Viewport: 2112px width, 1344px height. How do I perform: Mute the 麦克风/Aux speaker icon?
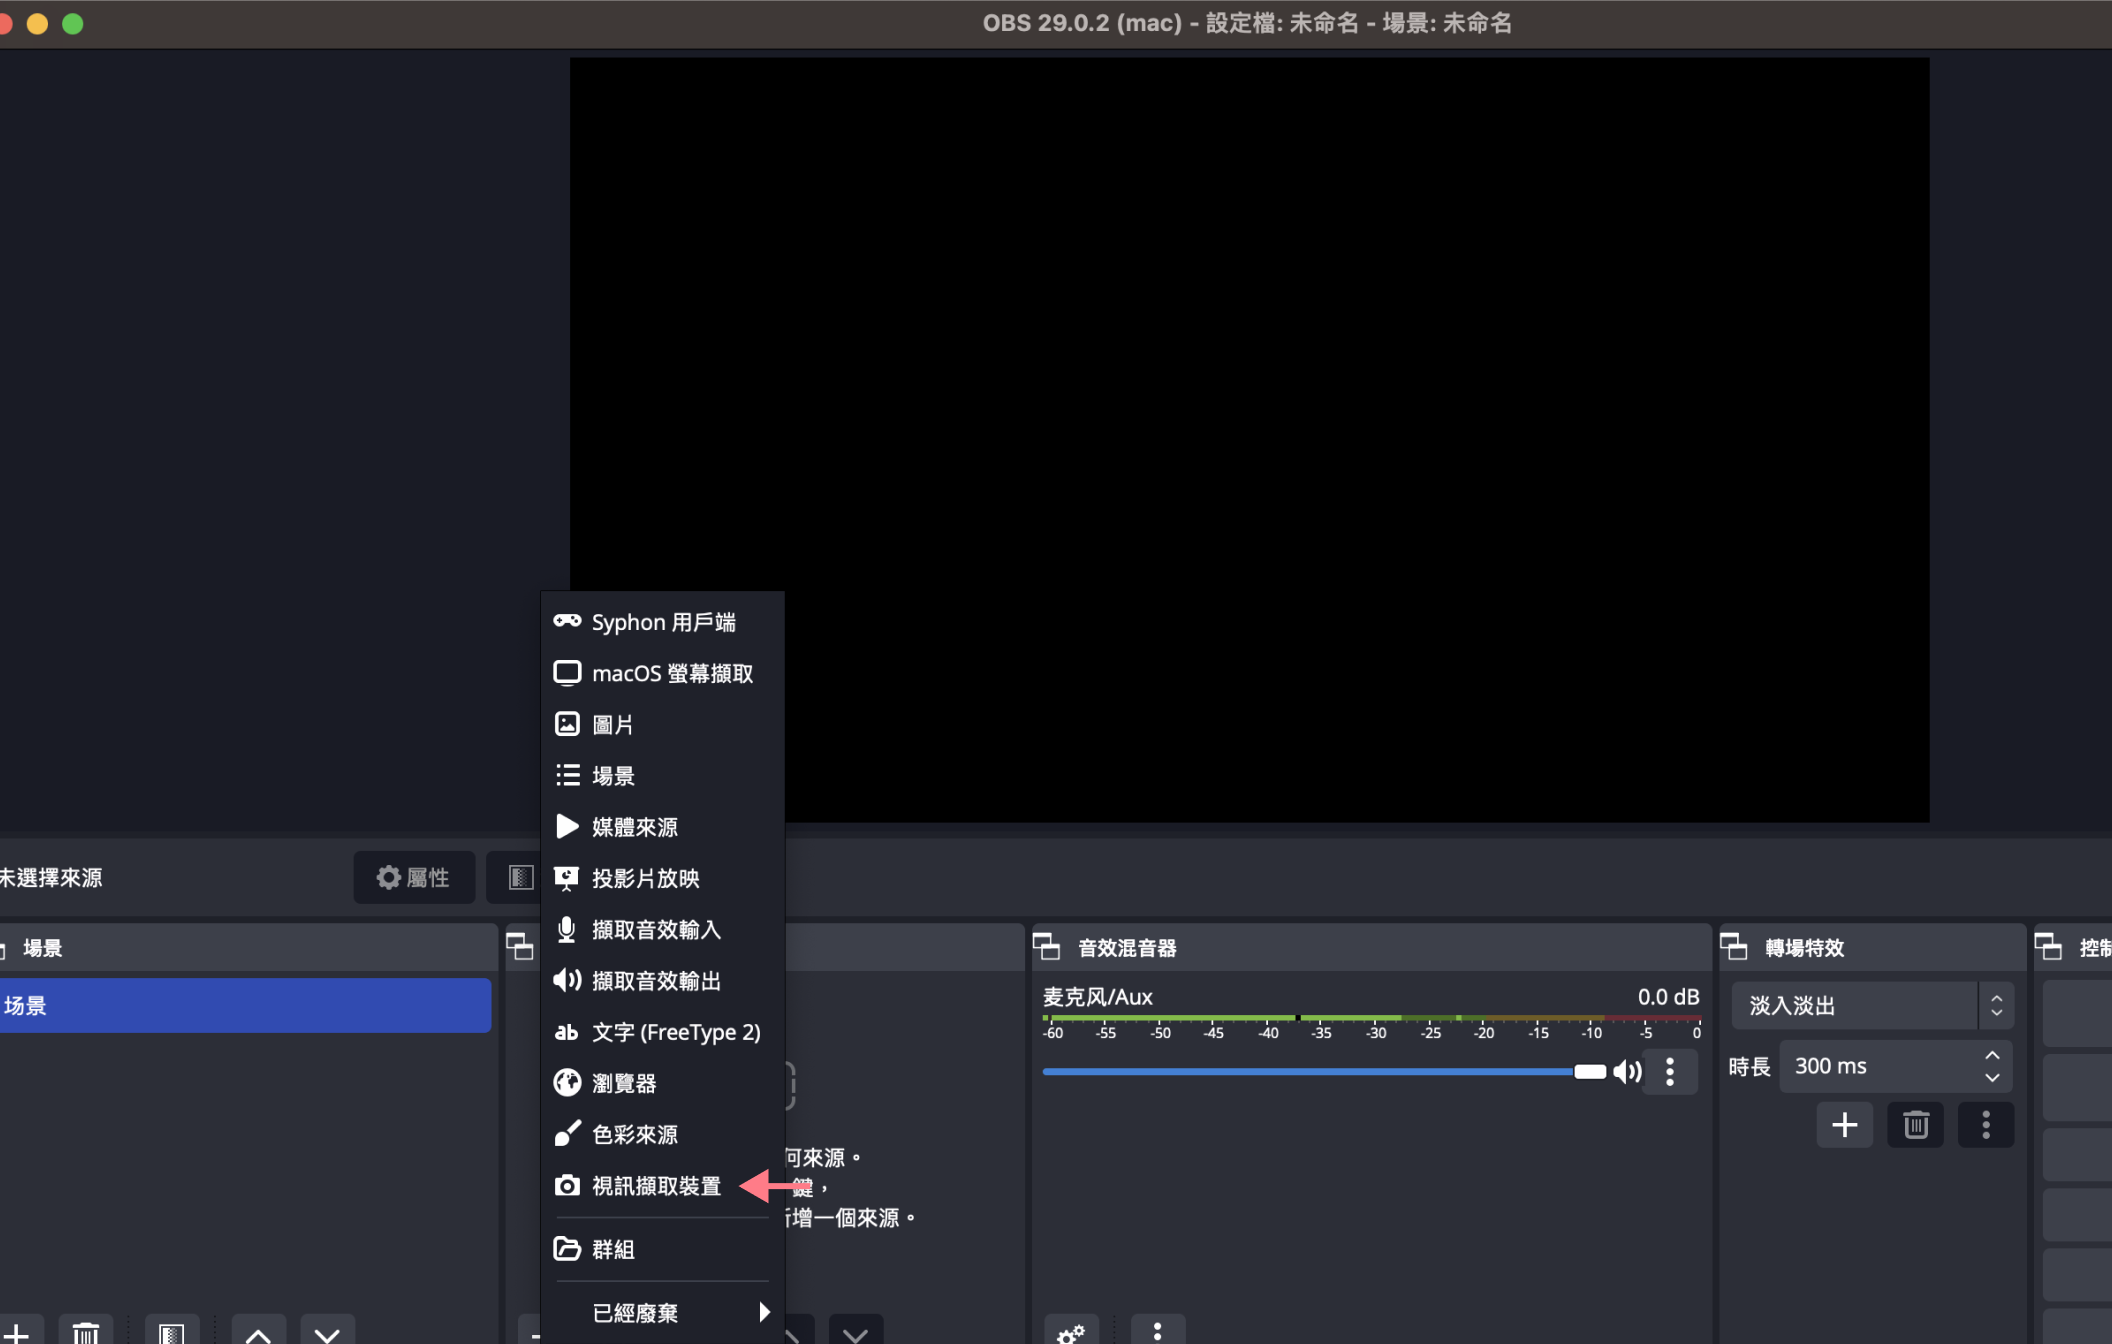pyautogui.click(x=1627, y=1072)
